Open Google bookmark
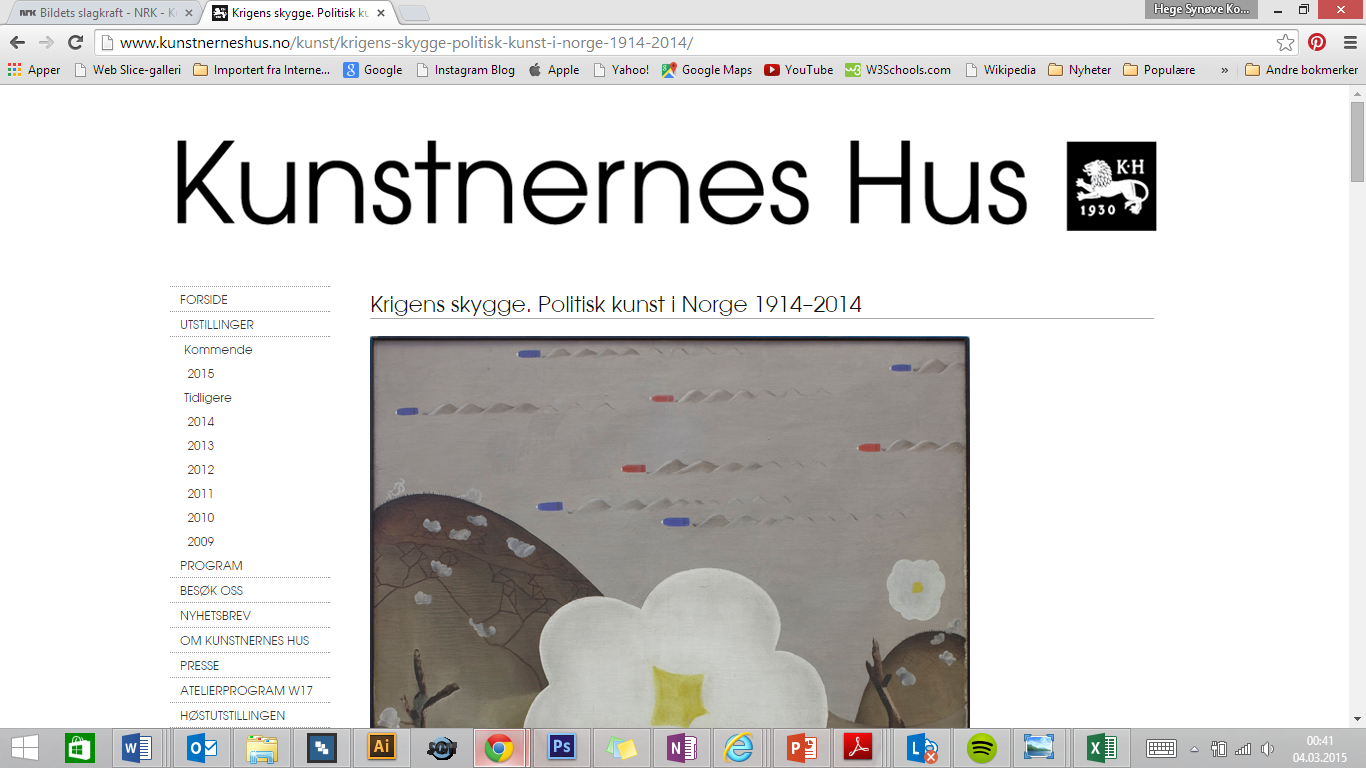This screenshot has width=1366, height=768. tap(373, 70)
